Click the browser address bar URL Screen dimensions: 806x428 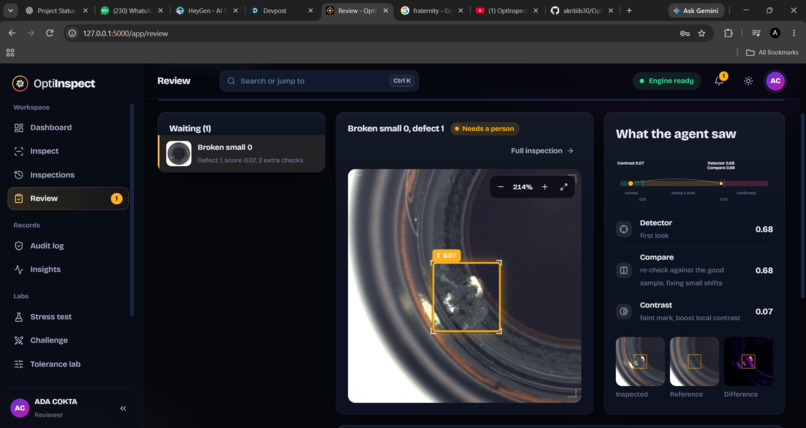point(125,33)
